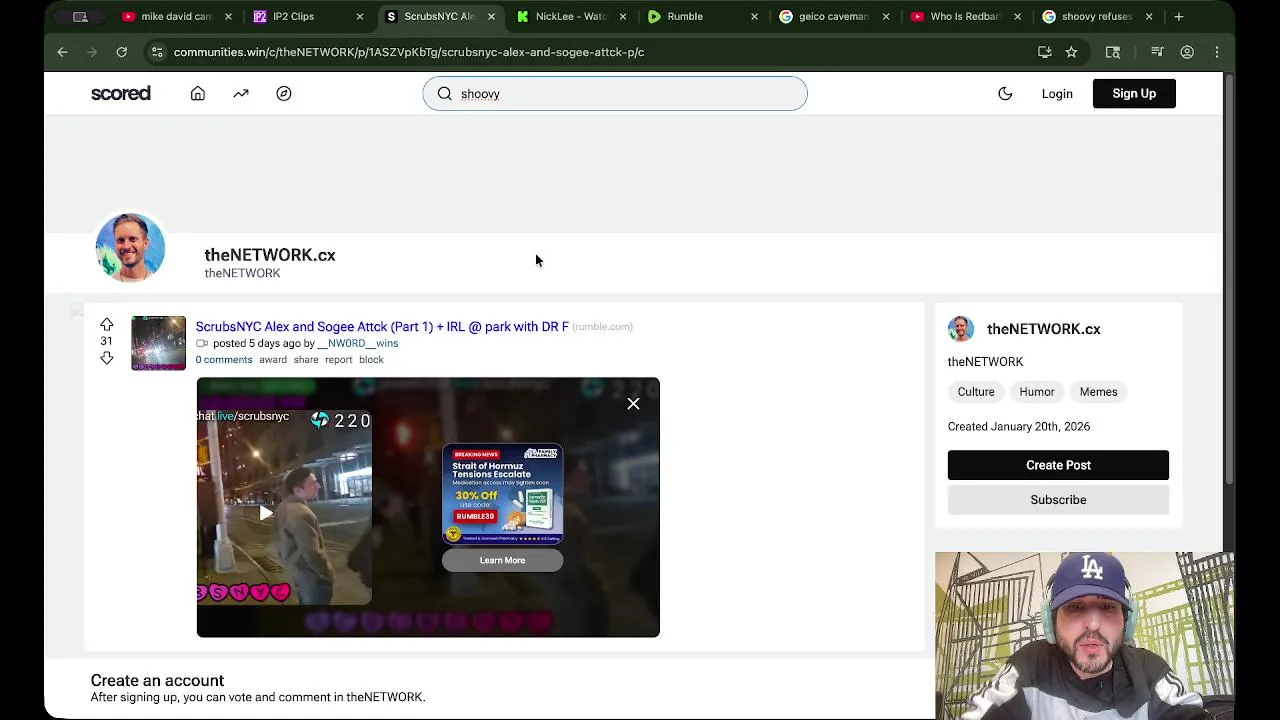This screenshot has width=1280, height=720.
Task: Open the poster's __NW0RD__wins profile
Action: (x=358, y=344)
